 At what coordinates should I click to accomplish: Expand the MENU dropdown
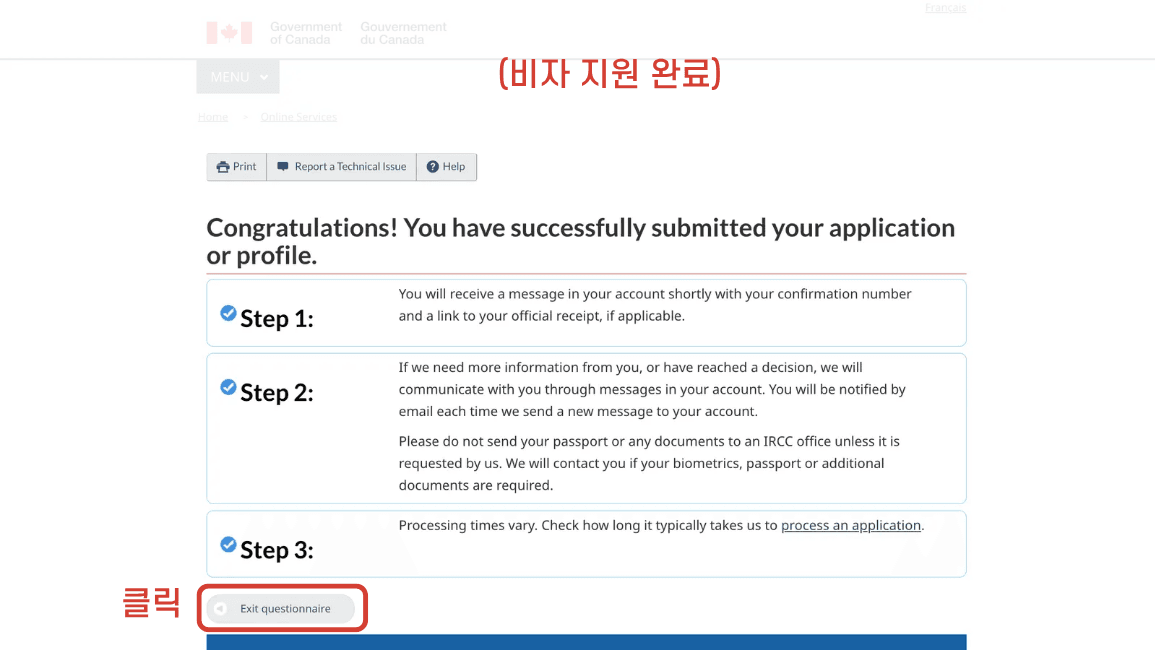tap(238, 77)
